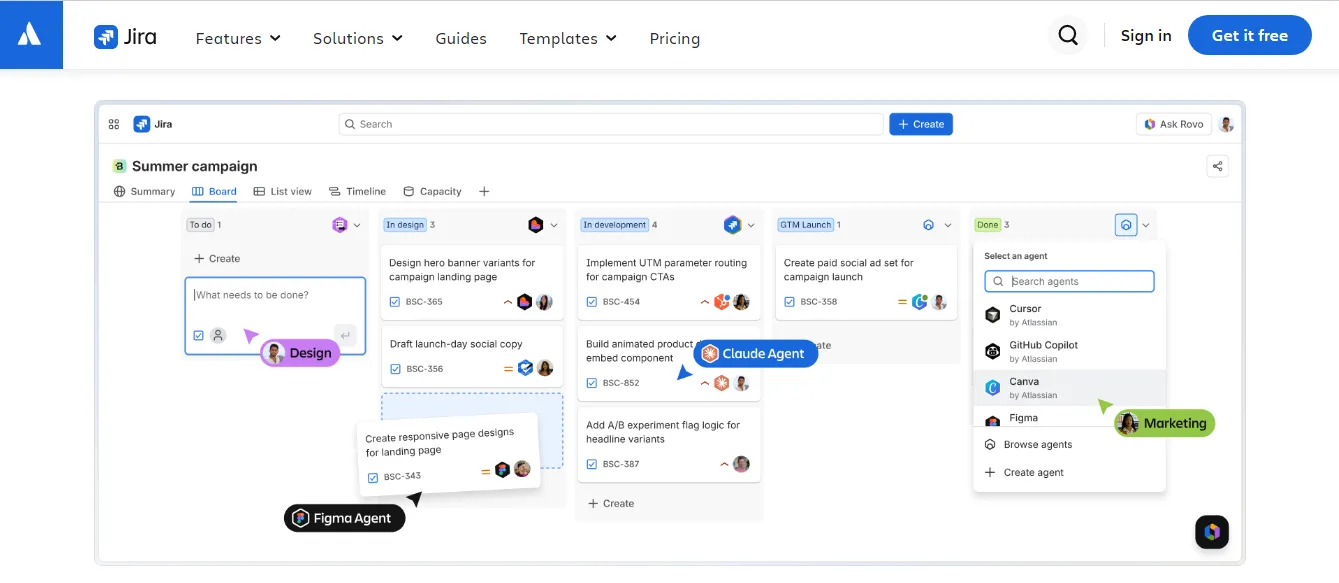Click the Done column agent icon button

point(1126,225)
